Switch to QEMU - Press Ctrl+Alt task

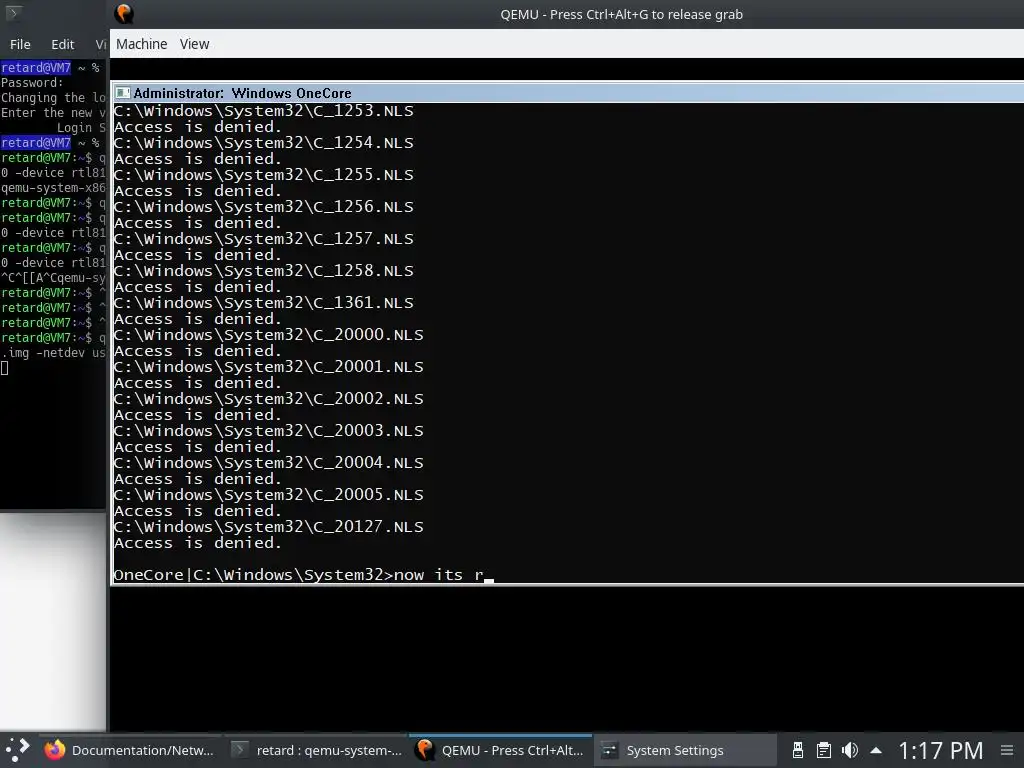click(x=501, y=750)
